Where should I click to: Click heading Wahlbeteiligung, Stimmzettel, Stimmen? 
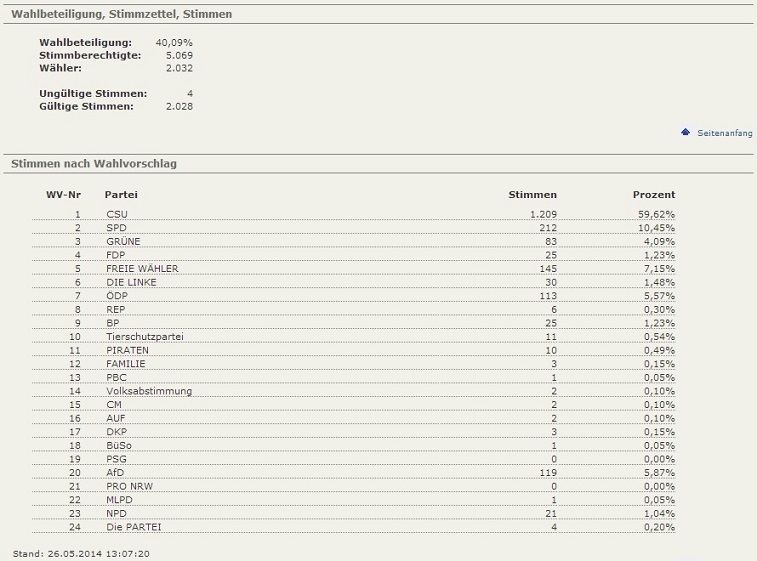tap(122, 14)
